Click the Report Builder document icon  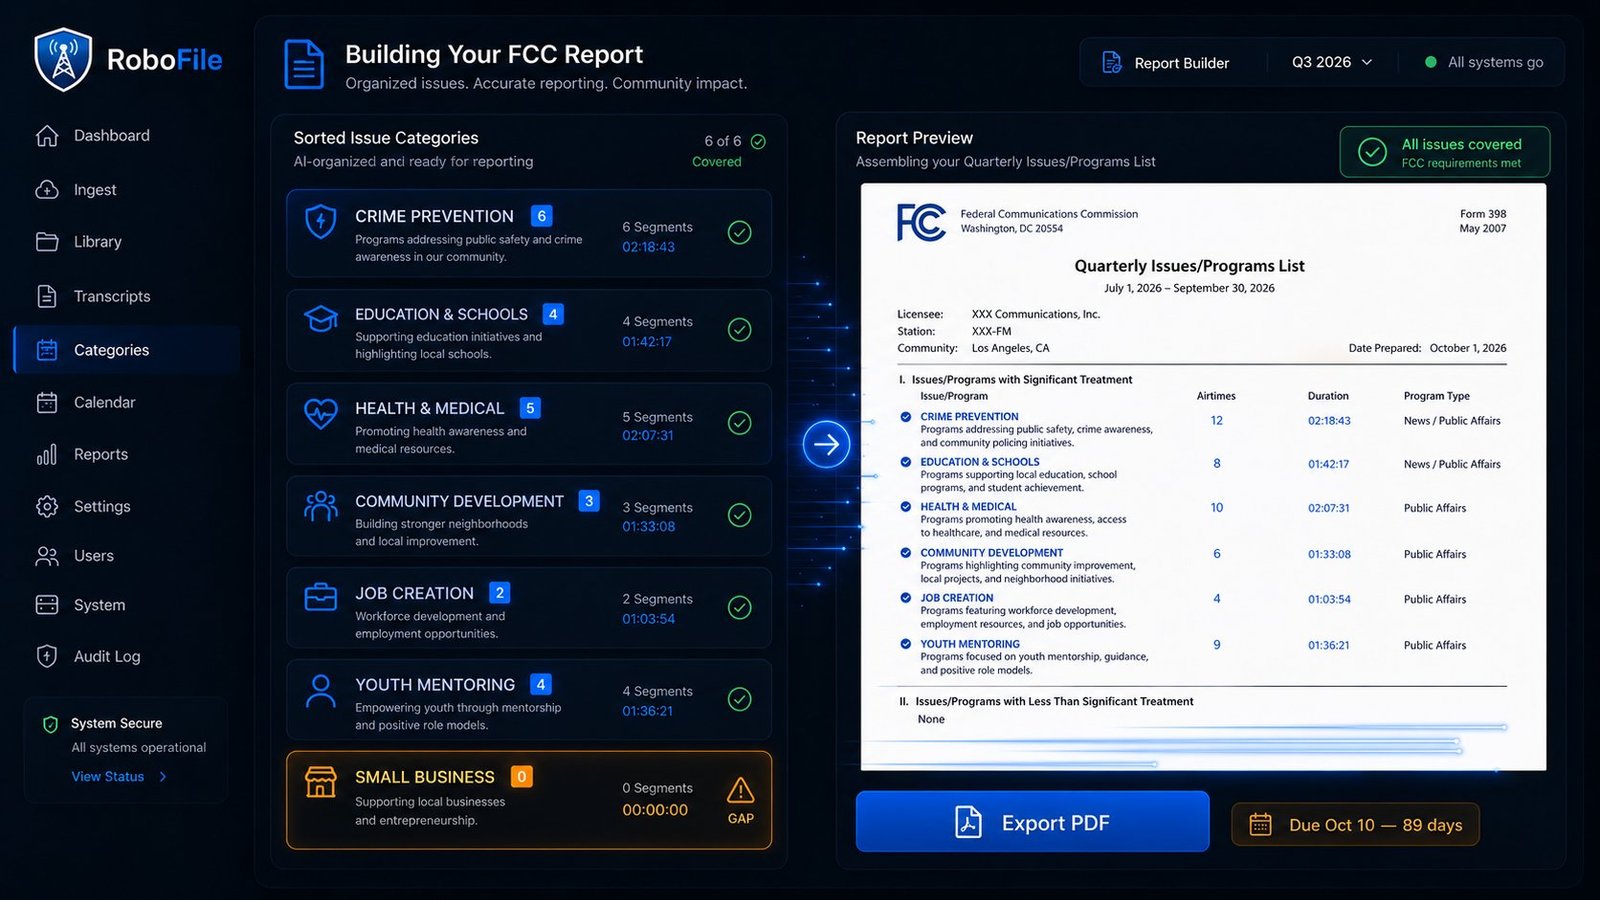pos(1112,62)
